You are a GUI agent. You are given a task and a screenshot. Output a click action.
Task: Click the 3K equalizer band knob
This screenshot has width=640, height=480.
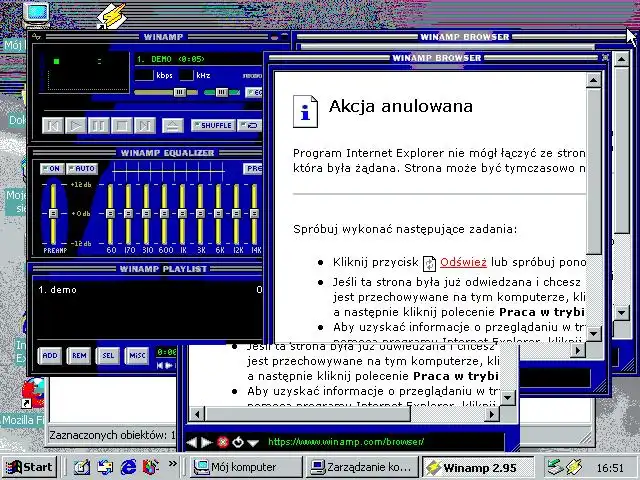pos(200,213)
